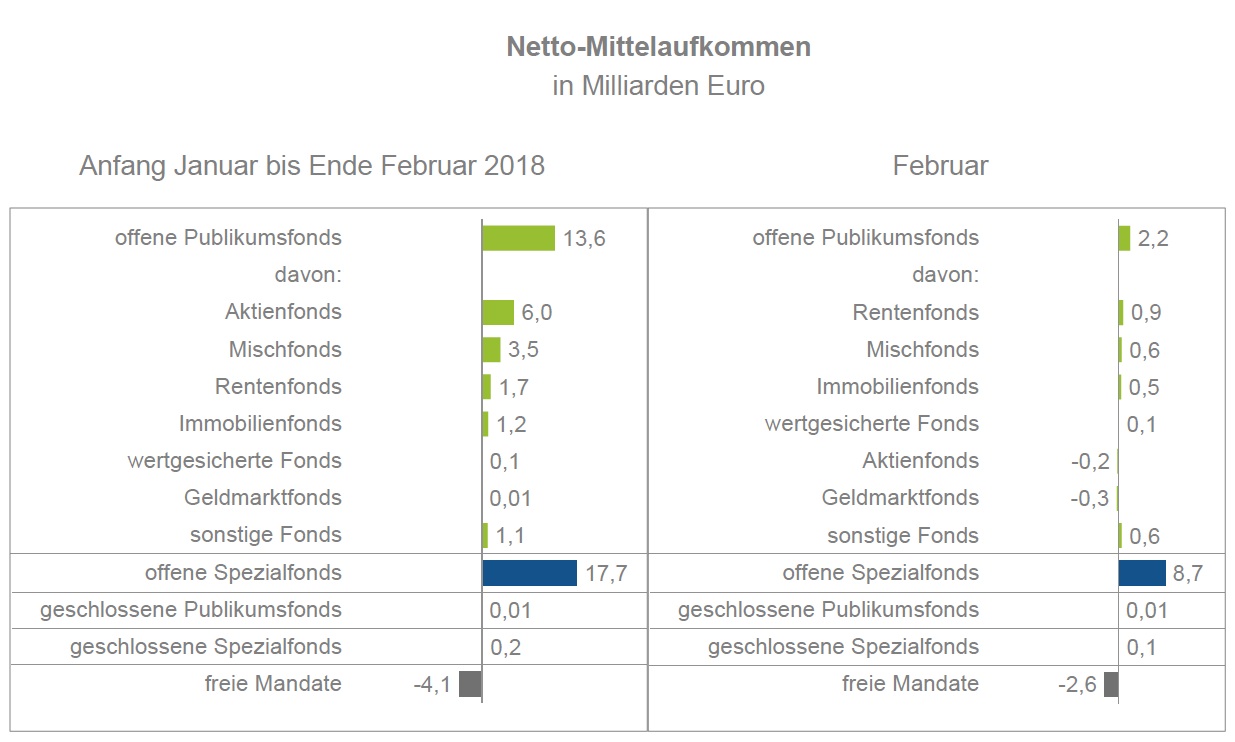Click the -0,3 Geldmarktfonds value
1235x742 pixels.
1089,498
